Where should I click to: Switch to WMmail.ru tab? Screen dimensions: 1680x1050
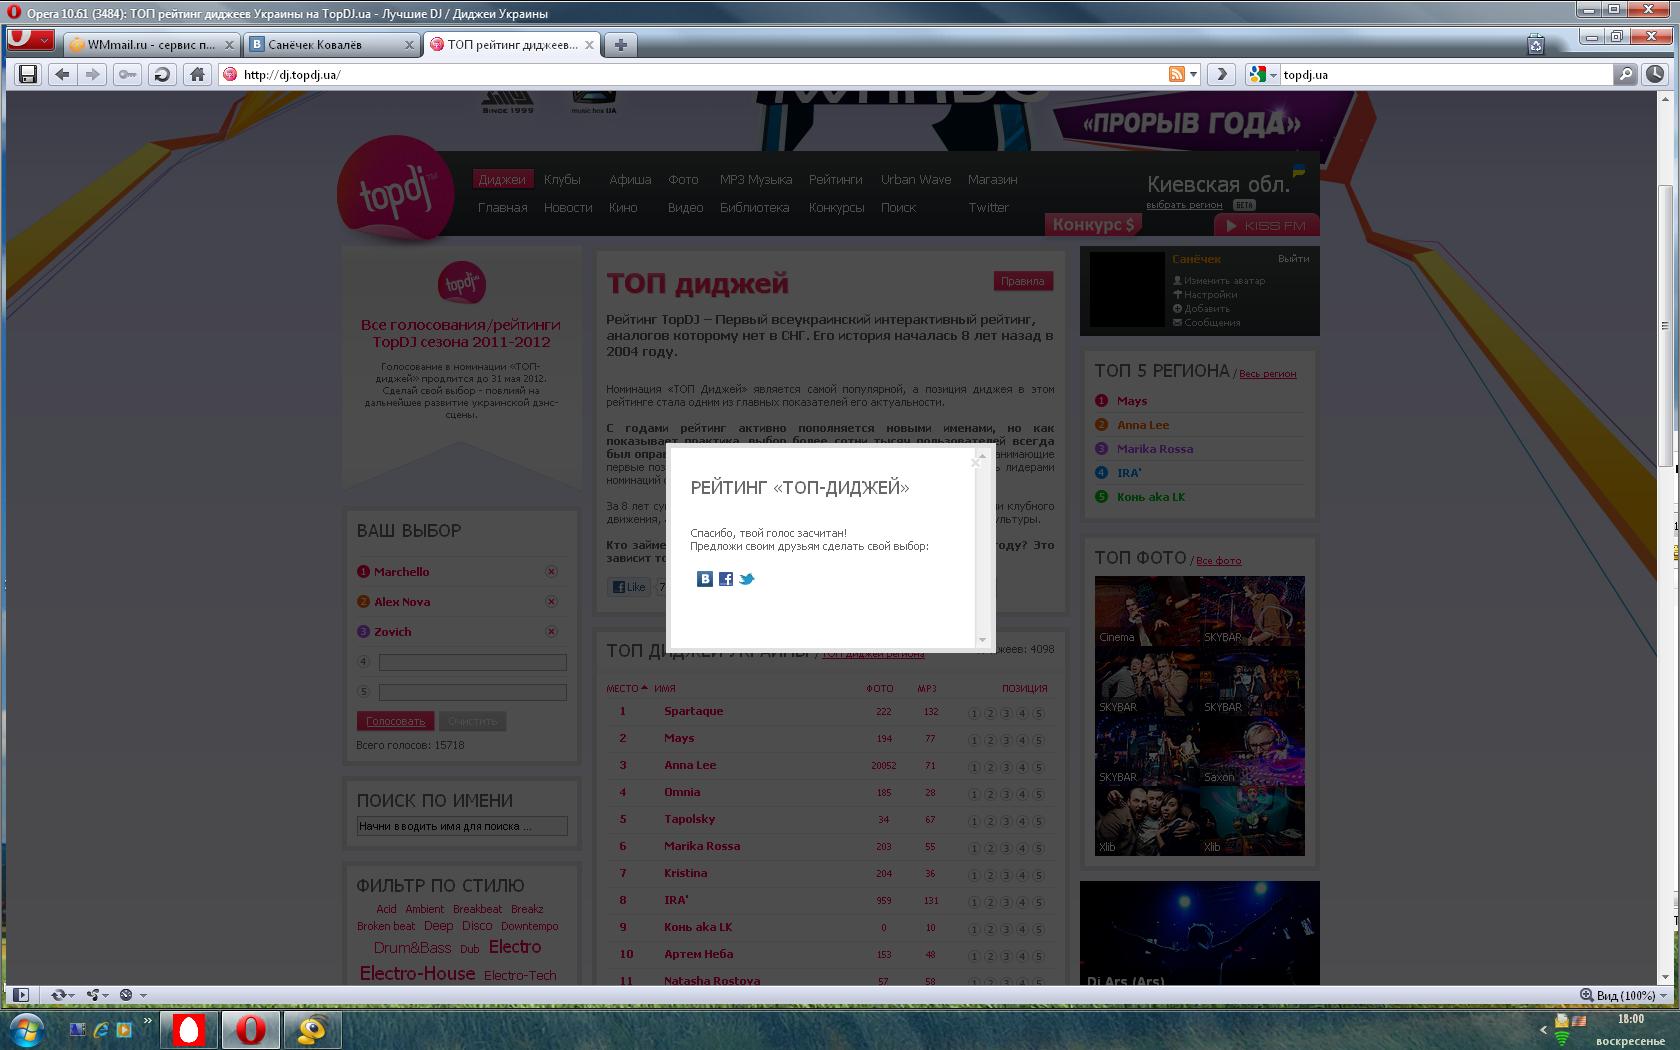[x=151, y=44]
